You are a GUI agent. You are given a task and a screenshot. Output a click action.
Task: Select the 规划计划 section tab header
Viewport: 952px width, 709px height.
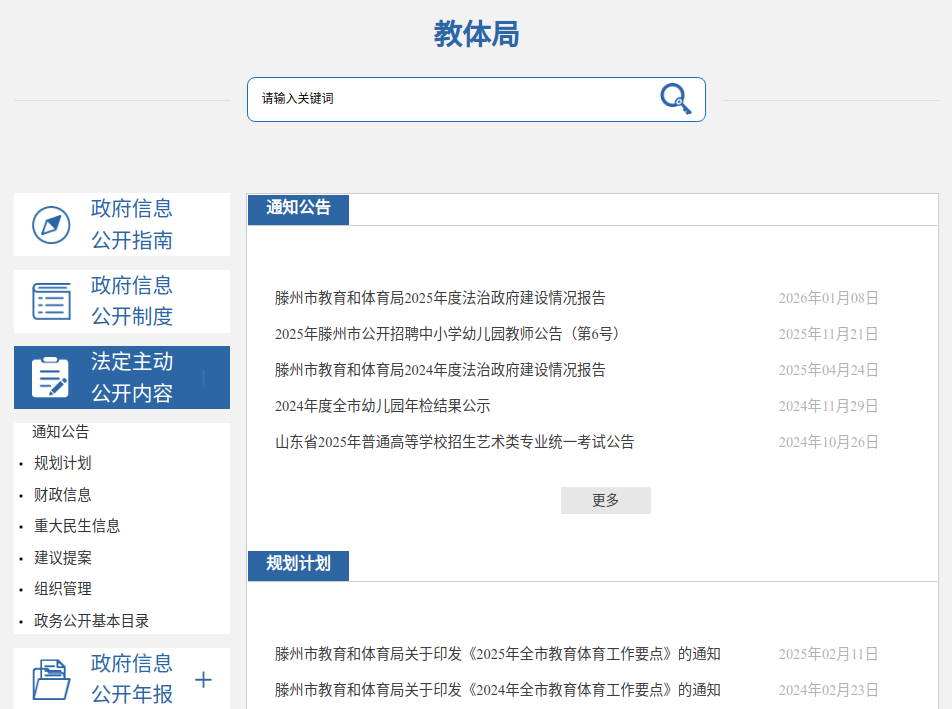298,564
